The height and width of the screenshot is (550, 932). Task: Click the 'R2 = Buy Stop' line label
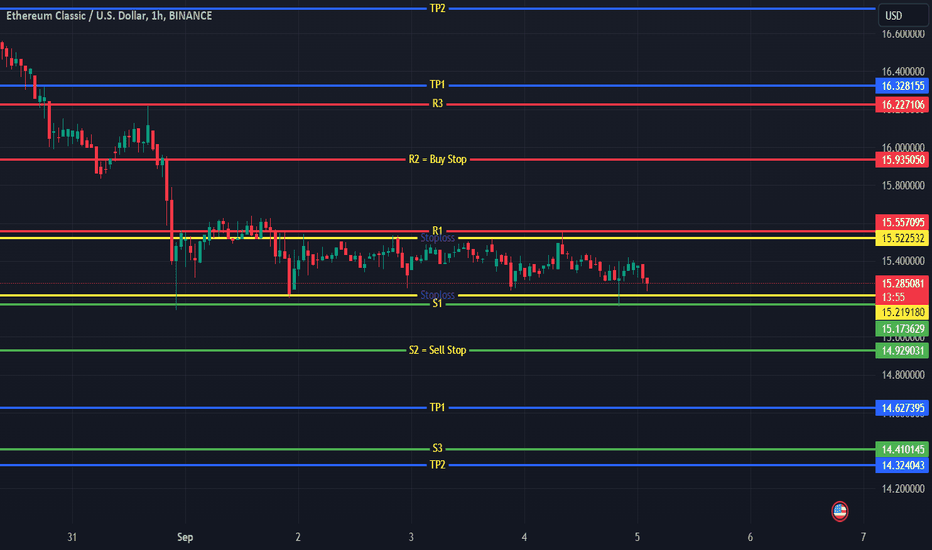pos(437,159)
